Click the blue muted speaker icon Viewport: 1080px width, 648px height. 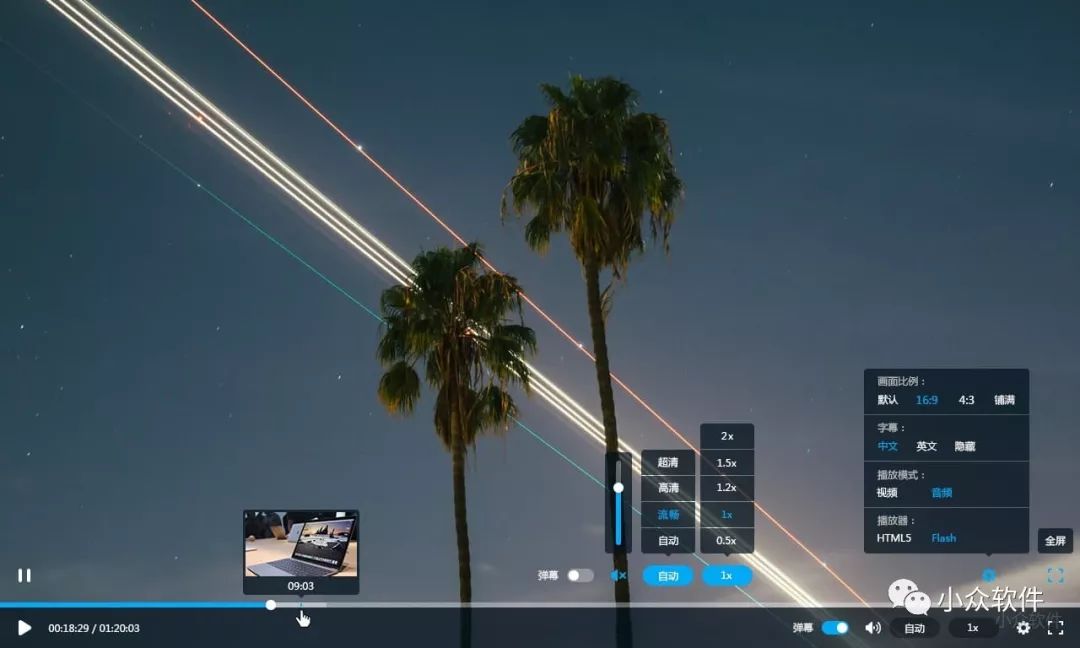[x=618, y=575]
